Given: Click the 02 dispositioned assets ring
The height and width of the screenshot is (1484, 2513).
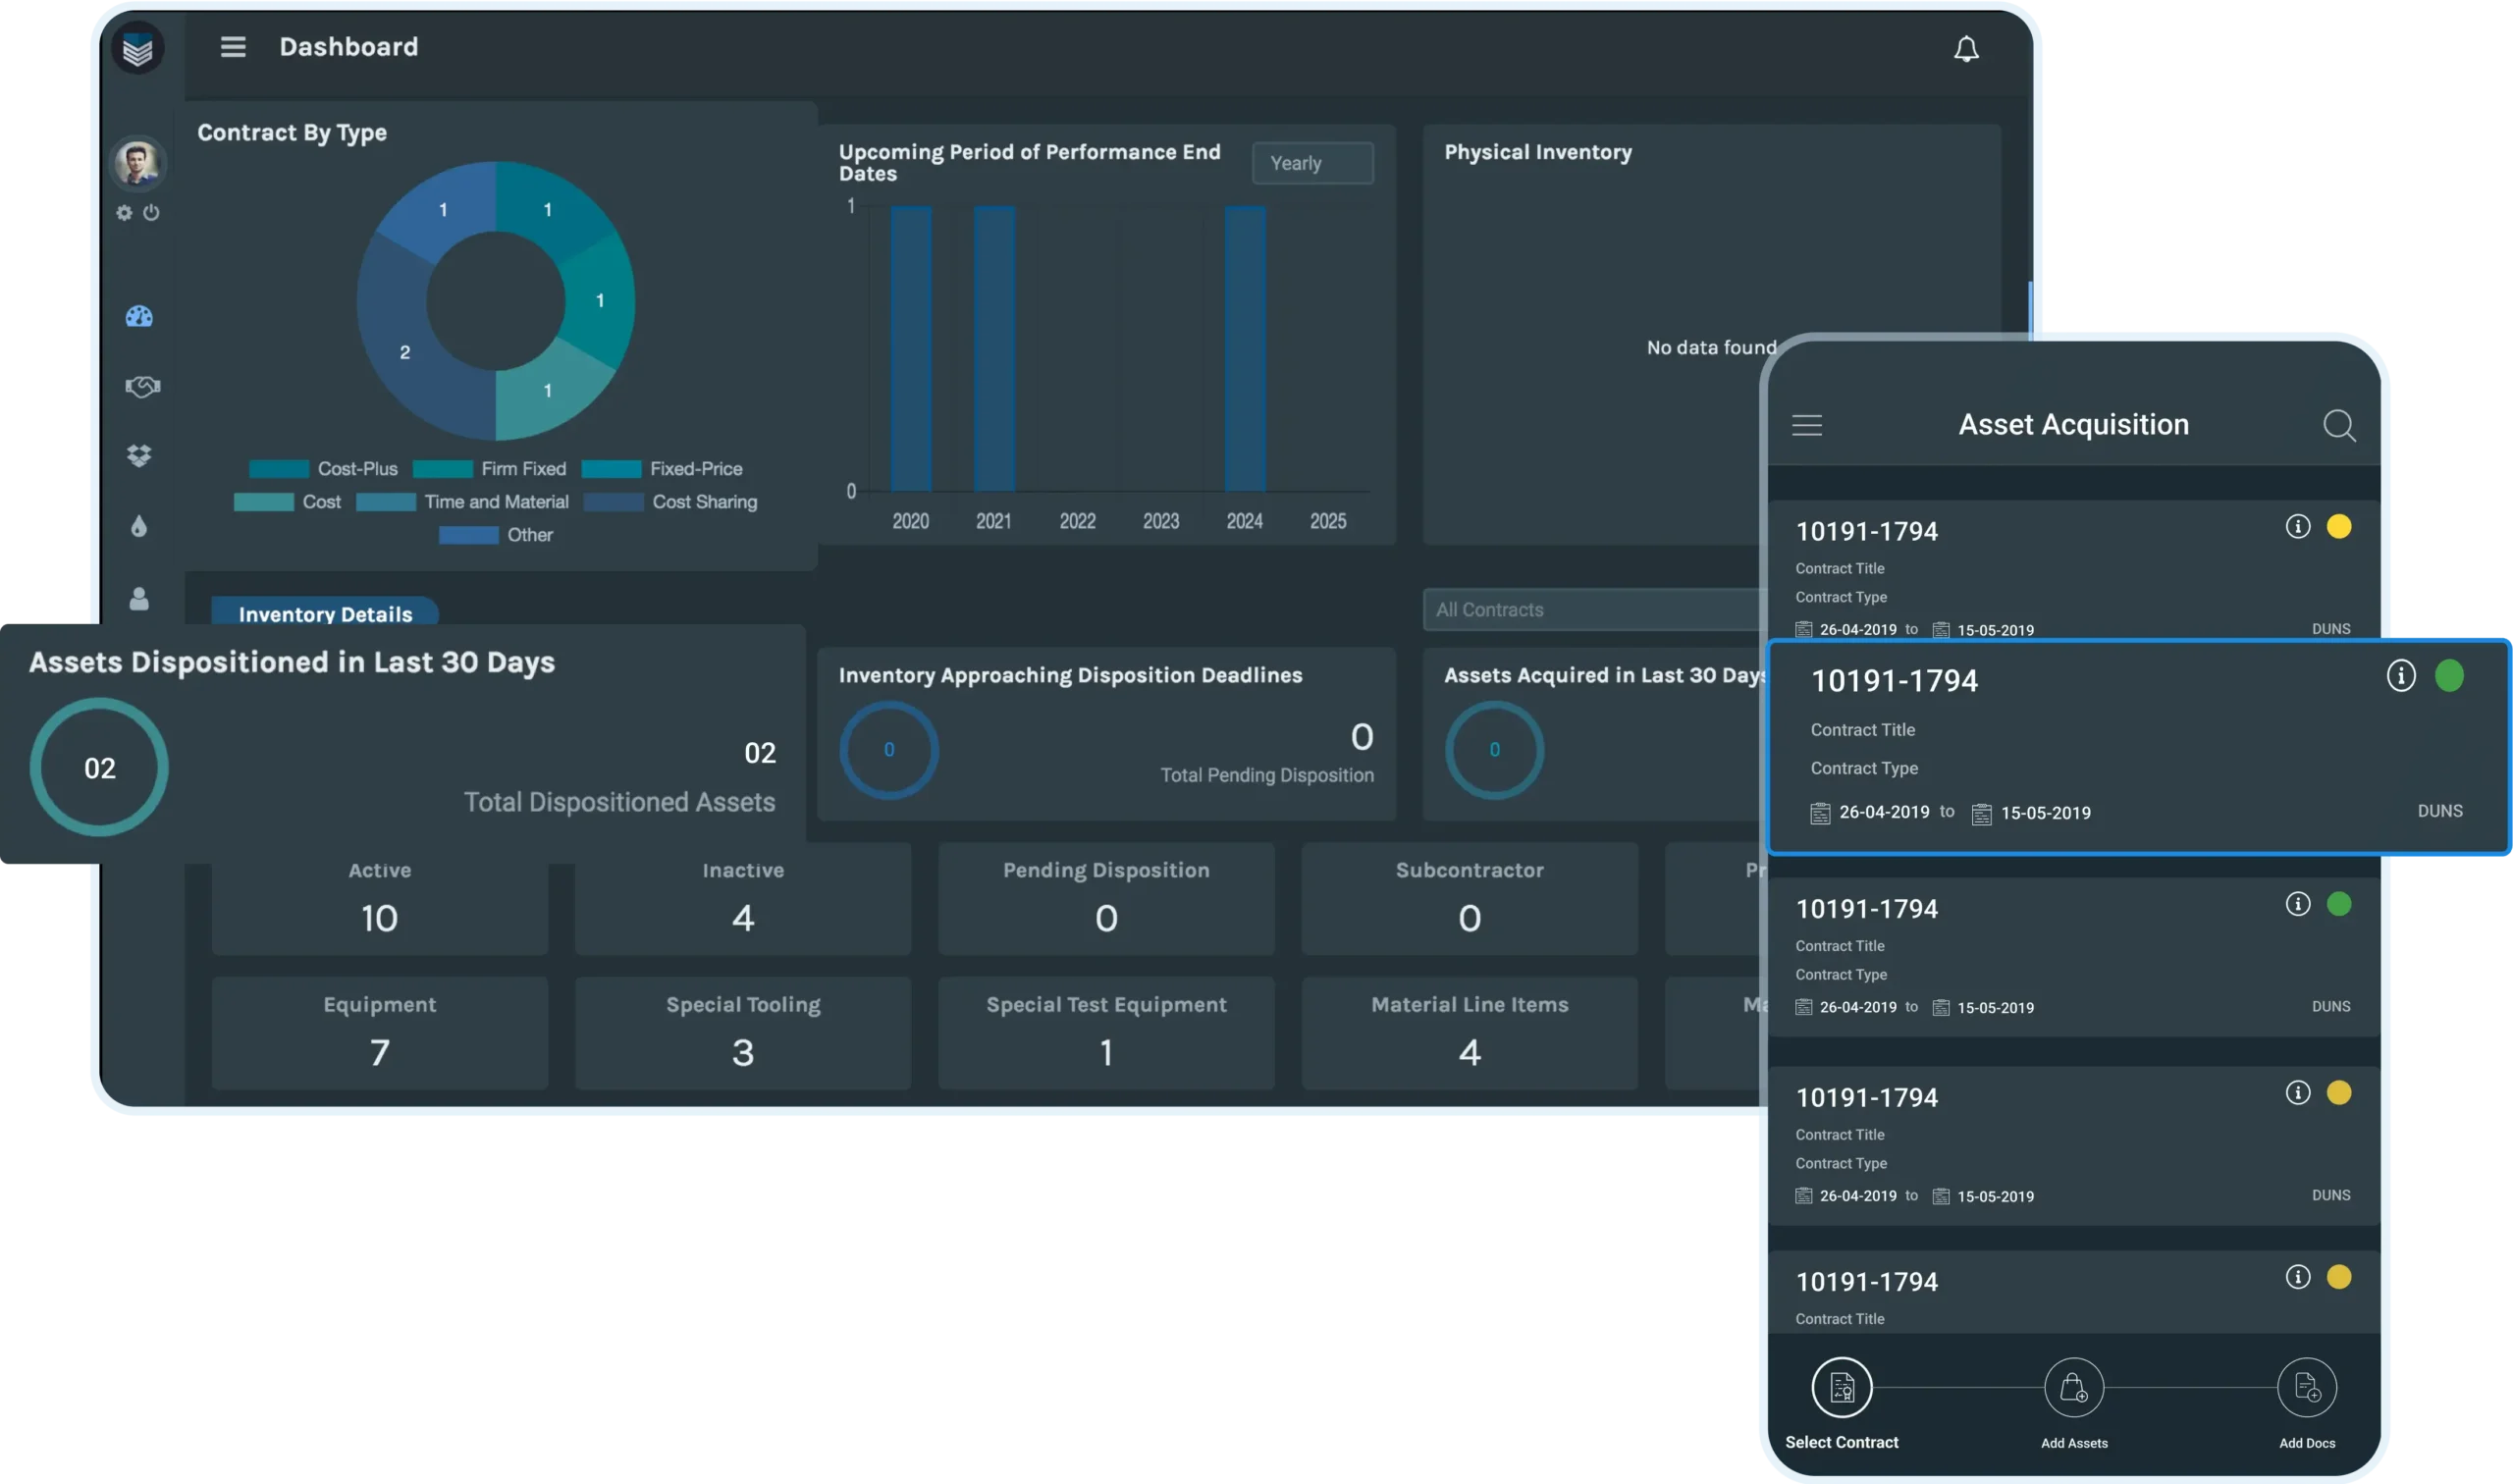Looking at the screenshot, I should click(99, 767).
